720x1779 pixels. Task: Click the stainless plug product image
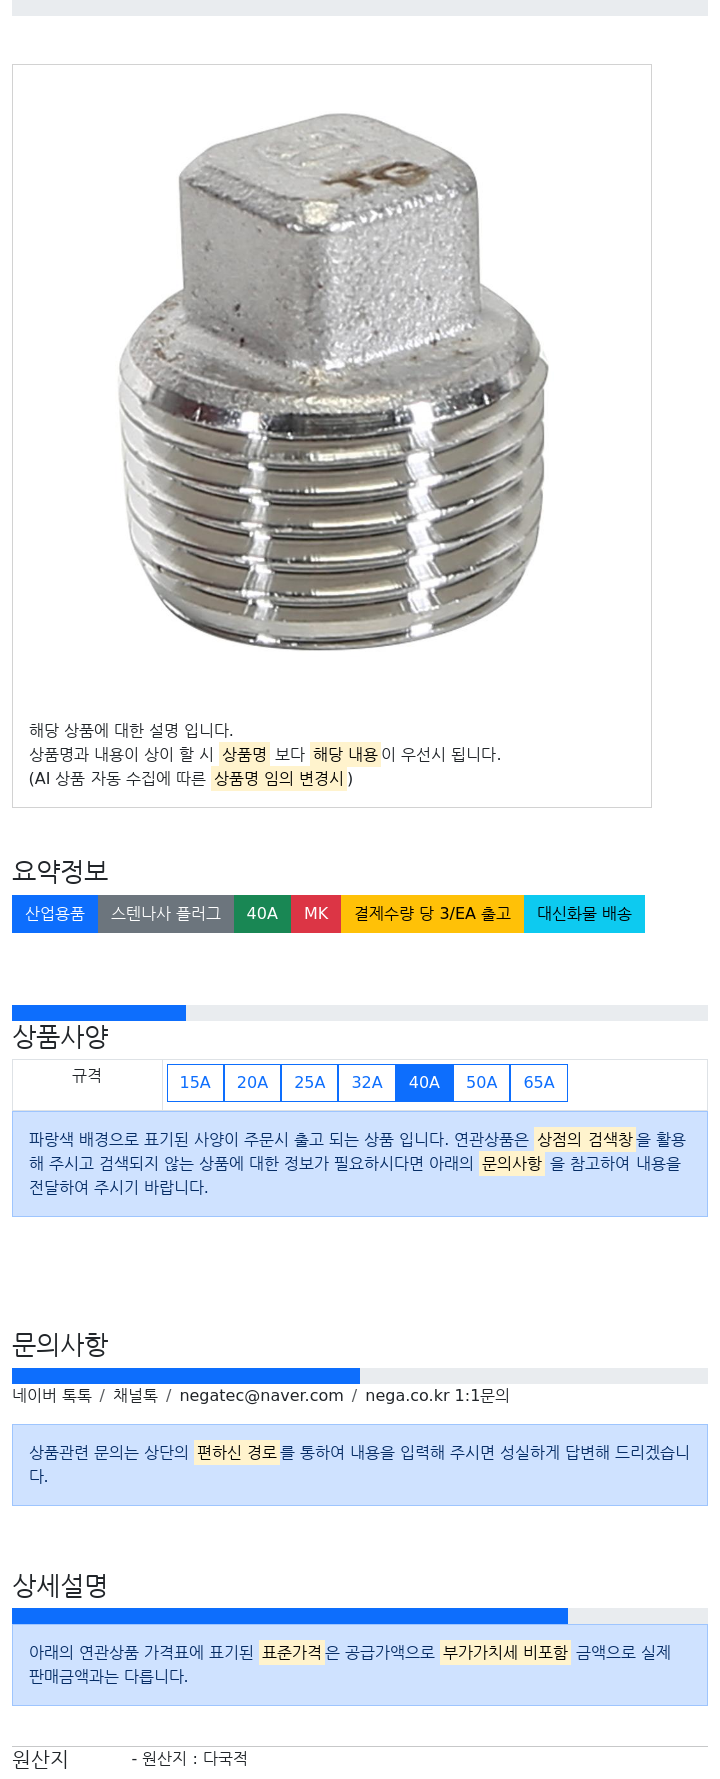[x=333, y=383]
